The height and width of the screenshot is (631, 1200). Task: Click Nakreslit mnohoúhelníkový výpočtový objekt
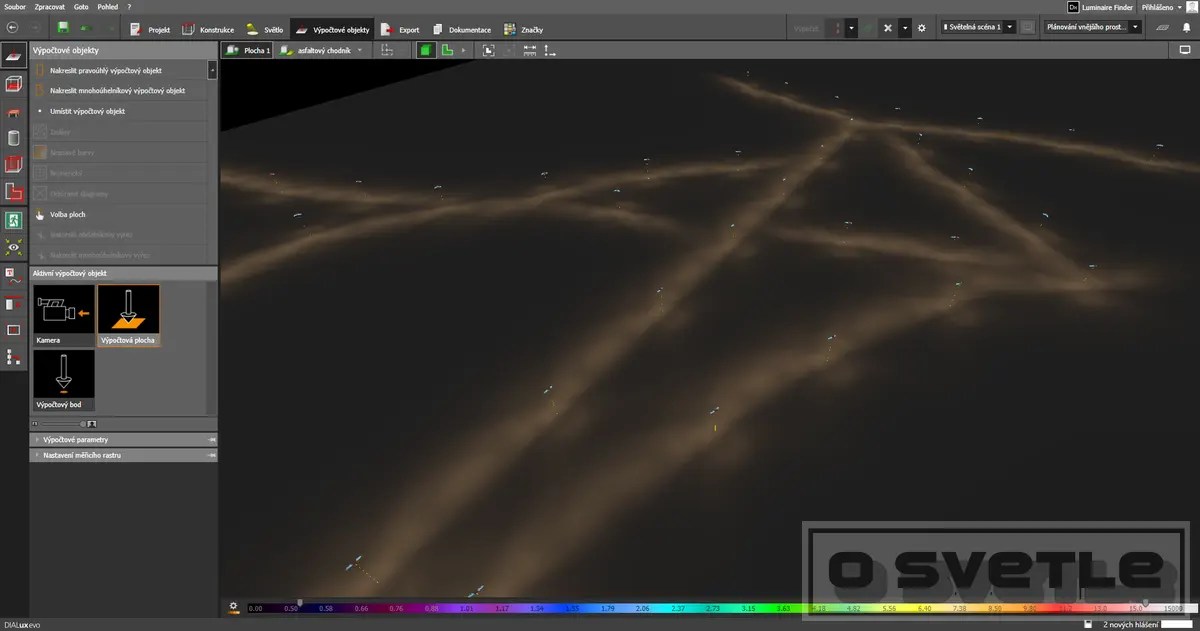[118, 91]
